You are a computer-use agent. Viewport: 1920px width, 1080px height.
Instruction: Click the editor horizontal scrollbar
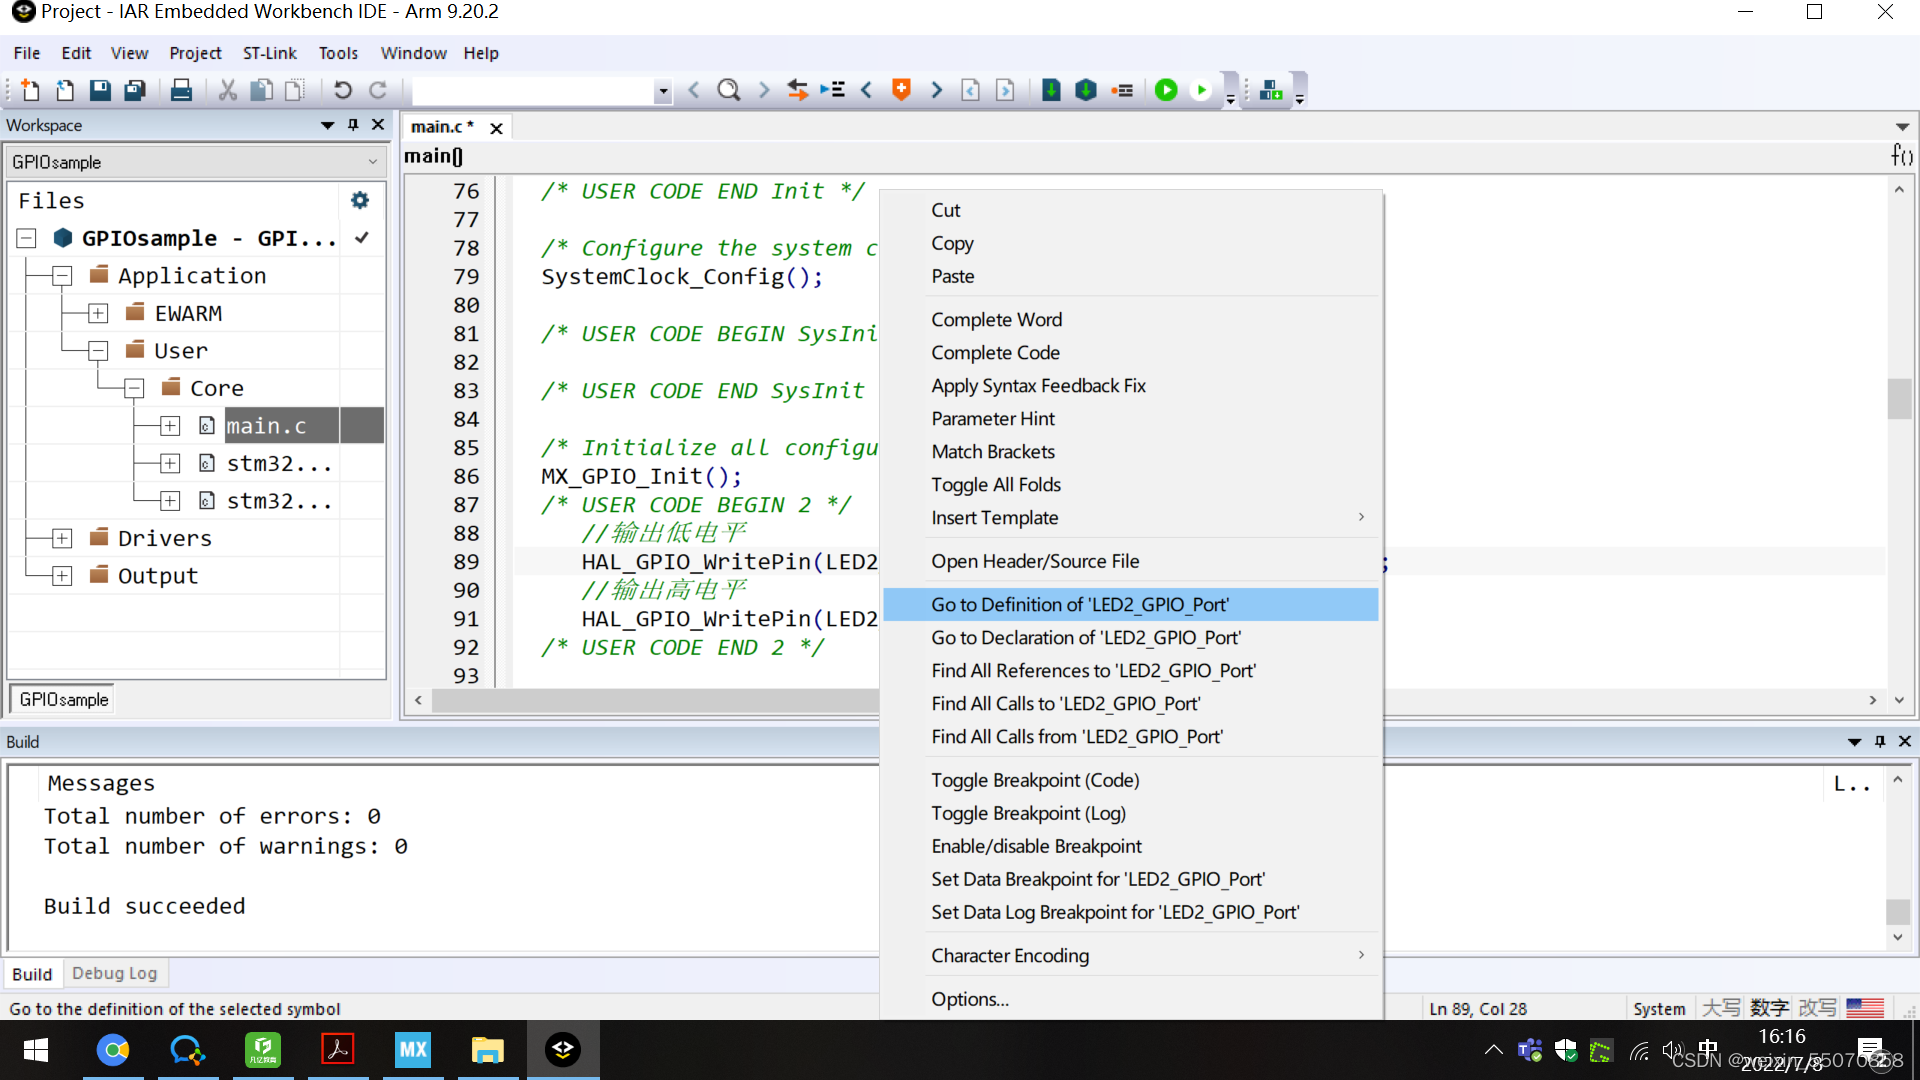point(650,701)
